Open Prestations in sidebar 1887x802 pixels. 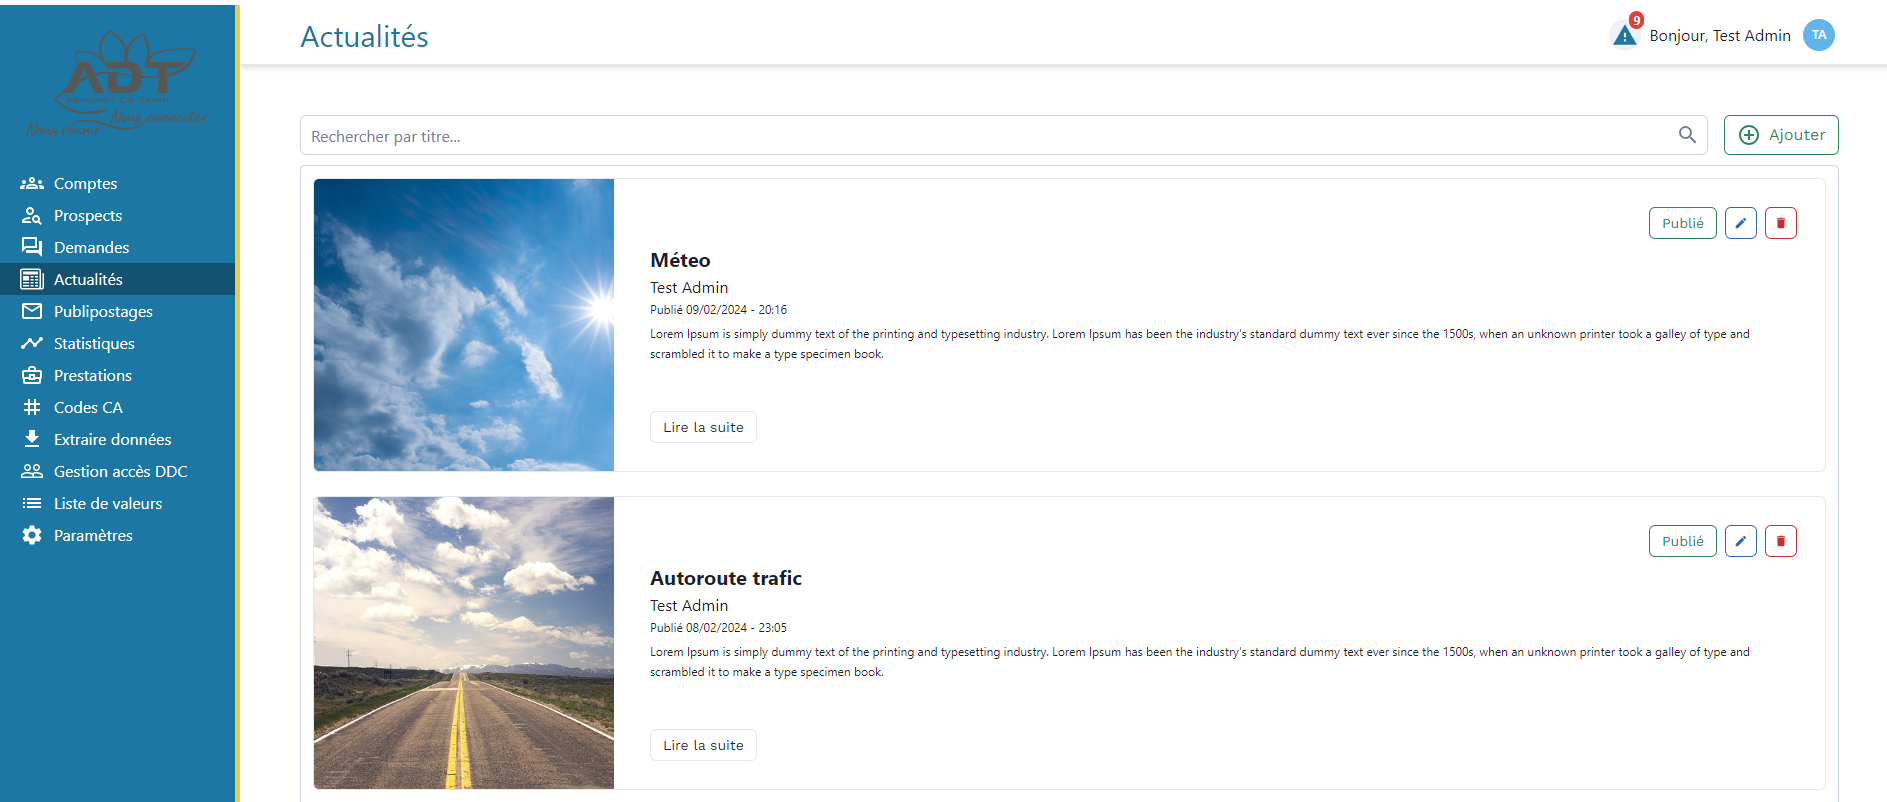(x=117, y=375)
